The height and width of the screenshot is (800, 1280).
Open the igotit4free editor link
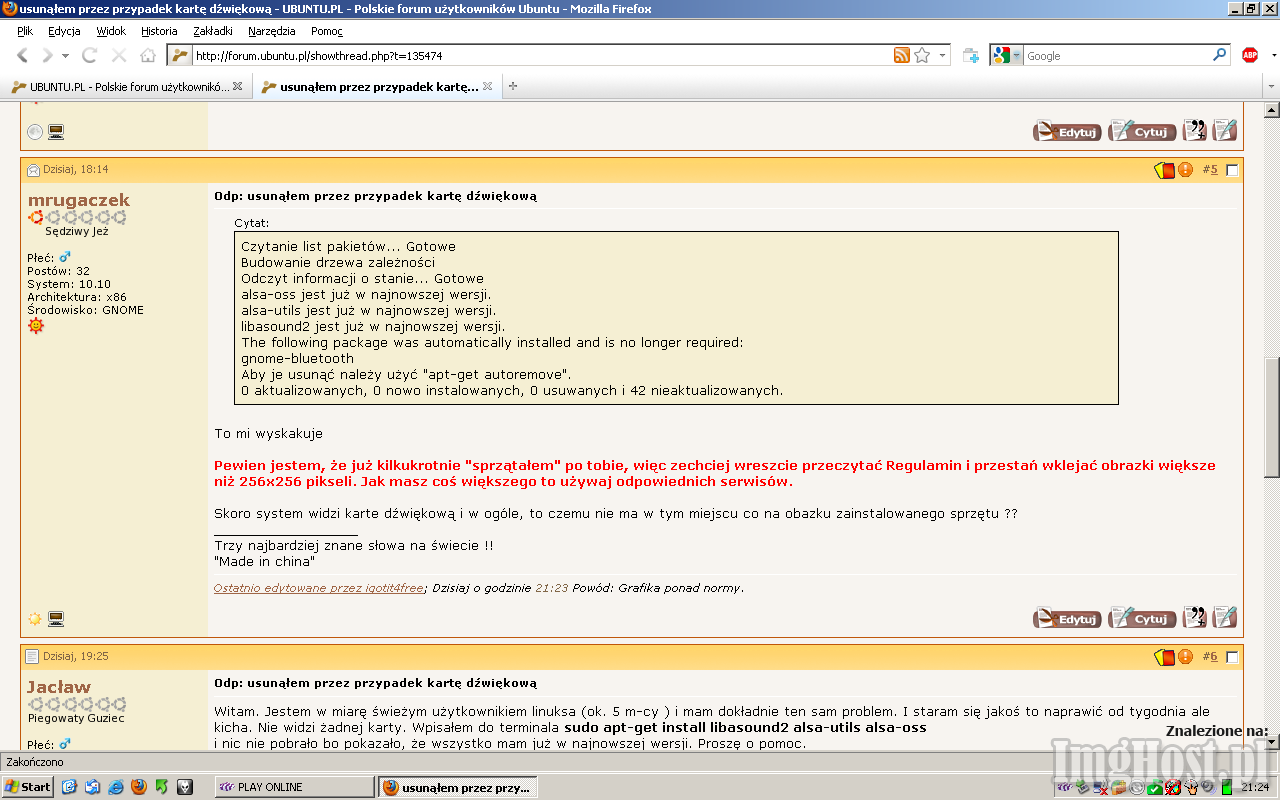[x=319, y=588]
